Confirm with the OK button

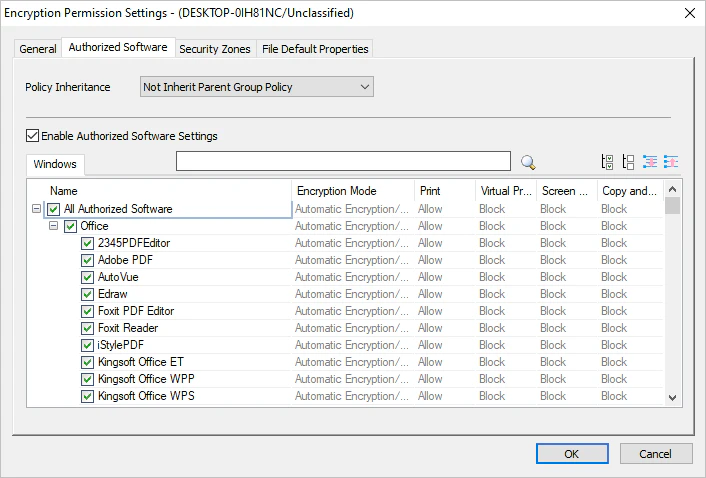(572, 454)
